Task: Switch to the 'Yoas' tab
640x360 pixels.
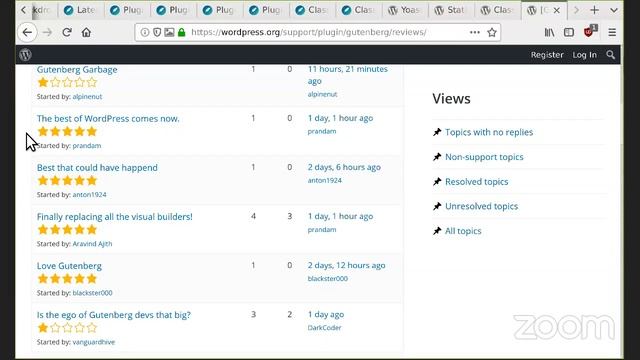Action: click(405, 10)
